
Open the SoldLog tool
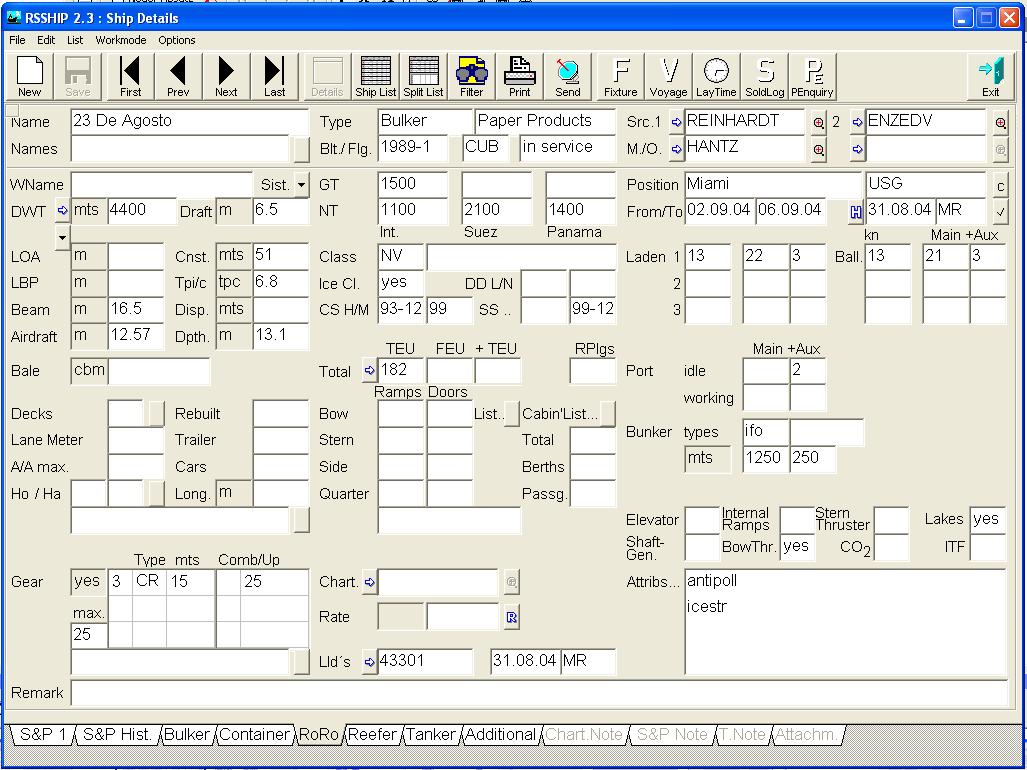[764, 77]
